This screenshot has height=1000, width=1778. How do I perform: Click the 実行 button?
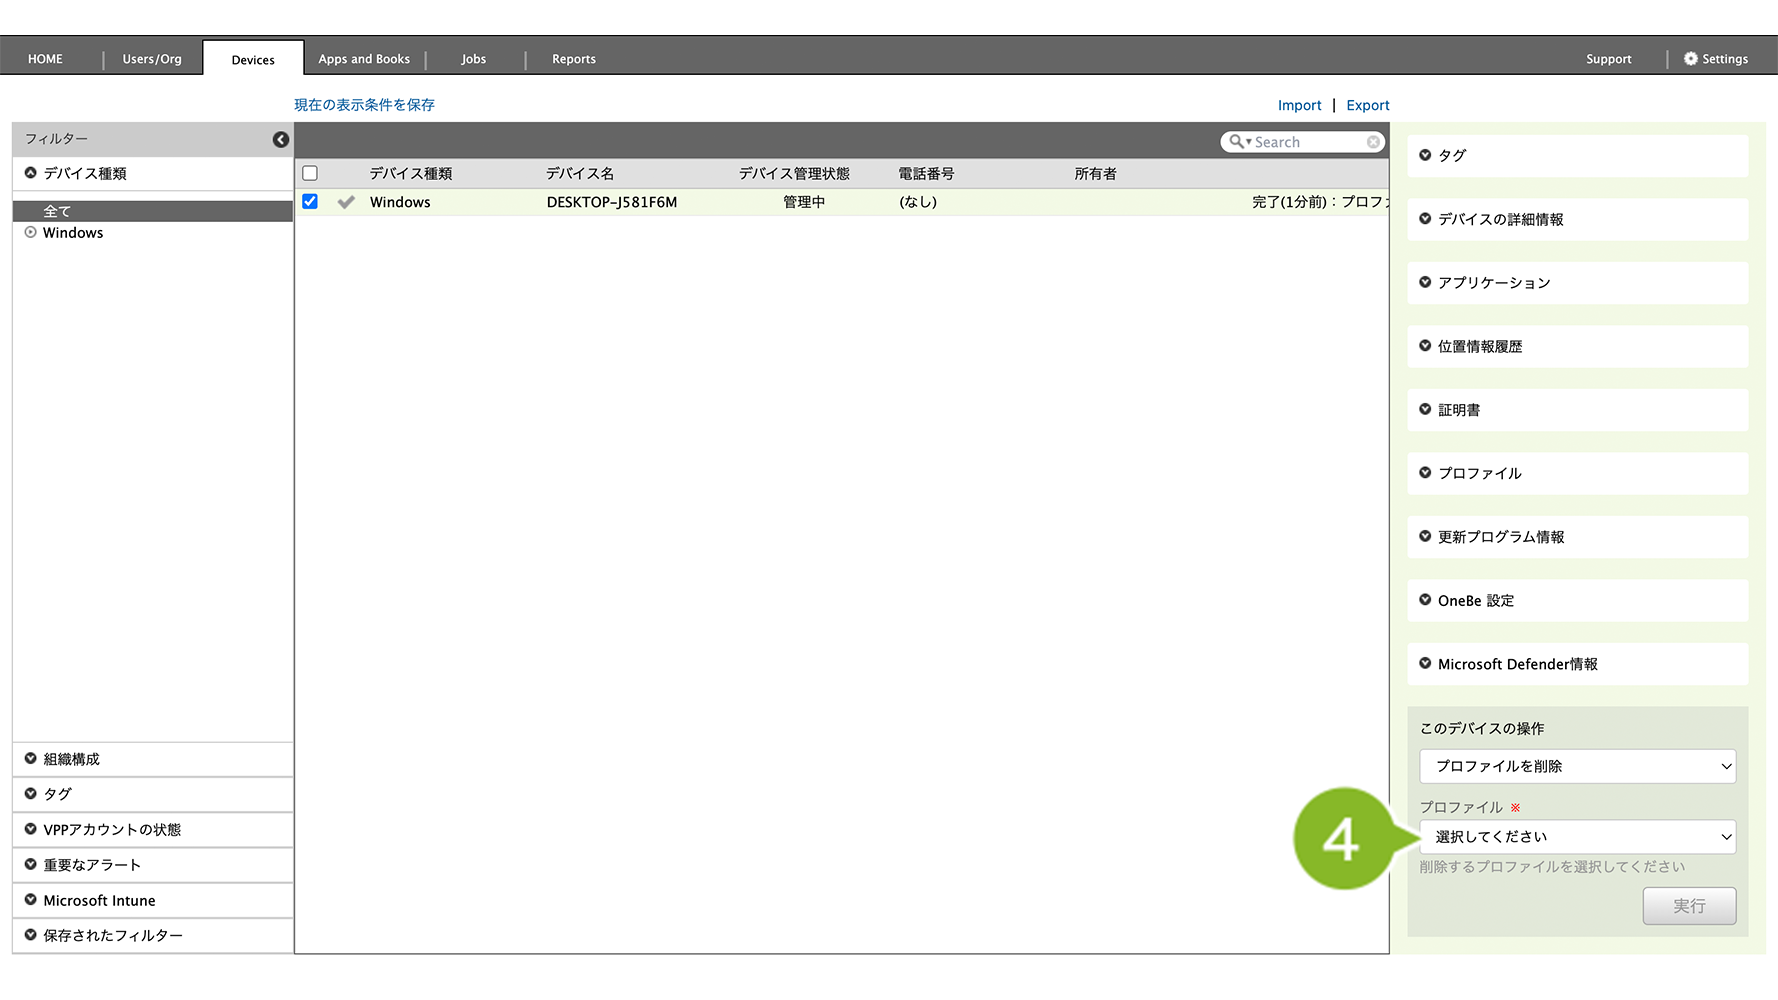[x=1689, y=906]
